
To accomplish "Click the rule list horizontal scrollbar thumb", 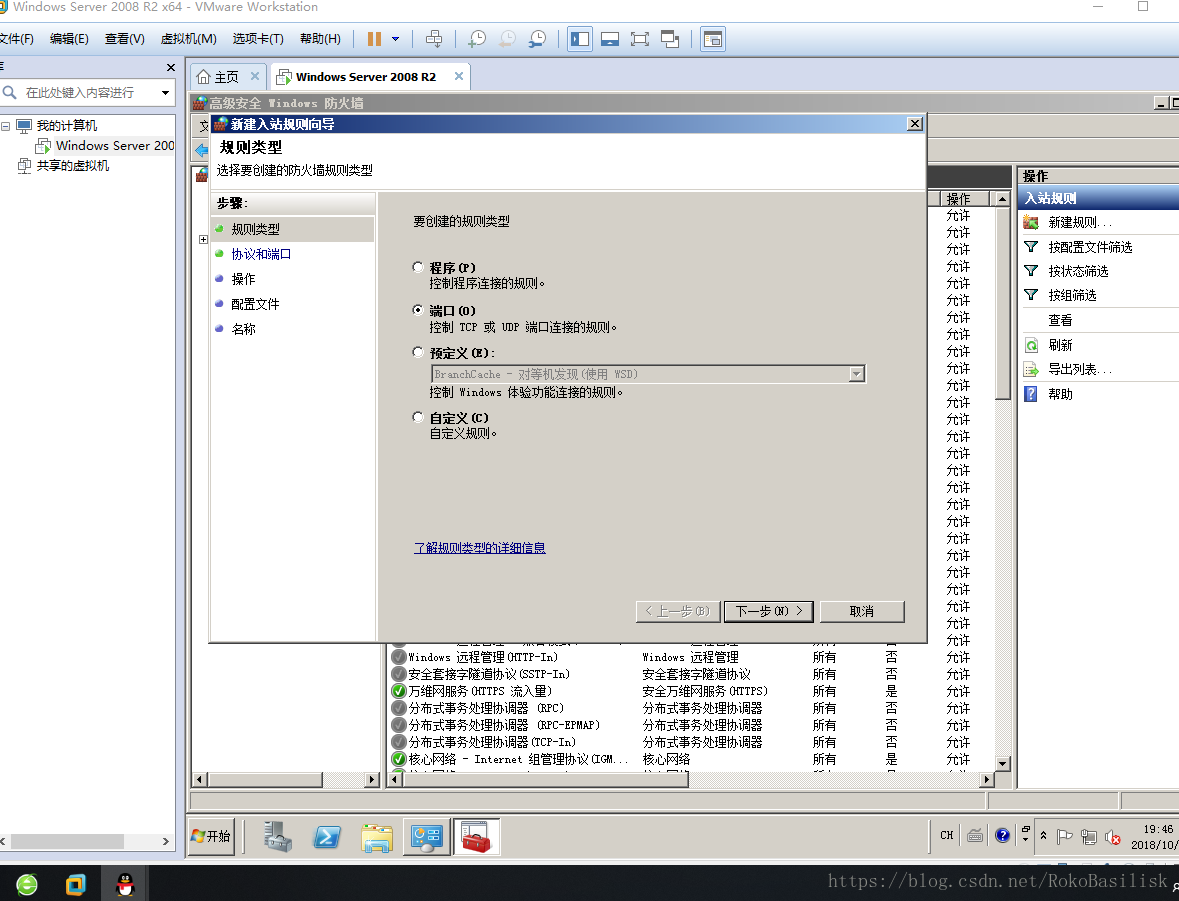I will coord(547,780).
